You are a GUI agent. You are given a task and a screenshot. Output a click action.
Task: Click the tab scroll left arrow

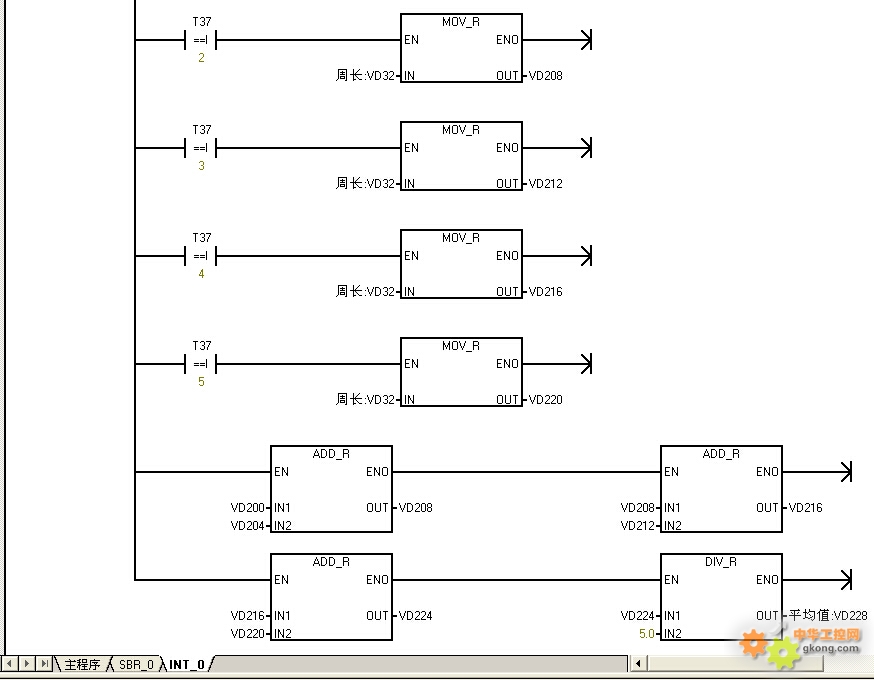[x=9, y=664]
